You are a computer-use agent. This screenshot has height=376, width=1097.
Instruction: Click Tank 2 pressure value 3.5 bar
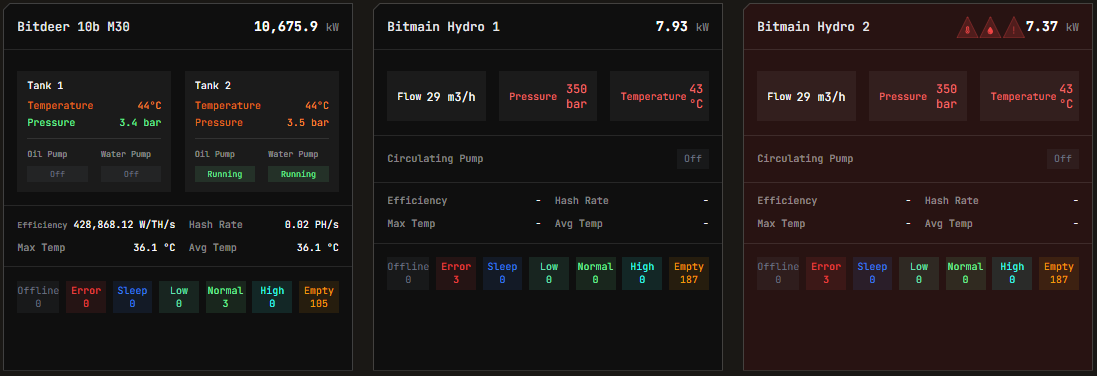308,123
